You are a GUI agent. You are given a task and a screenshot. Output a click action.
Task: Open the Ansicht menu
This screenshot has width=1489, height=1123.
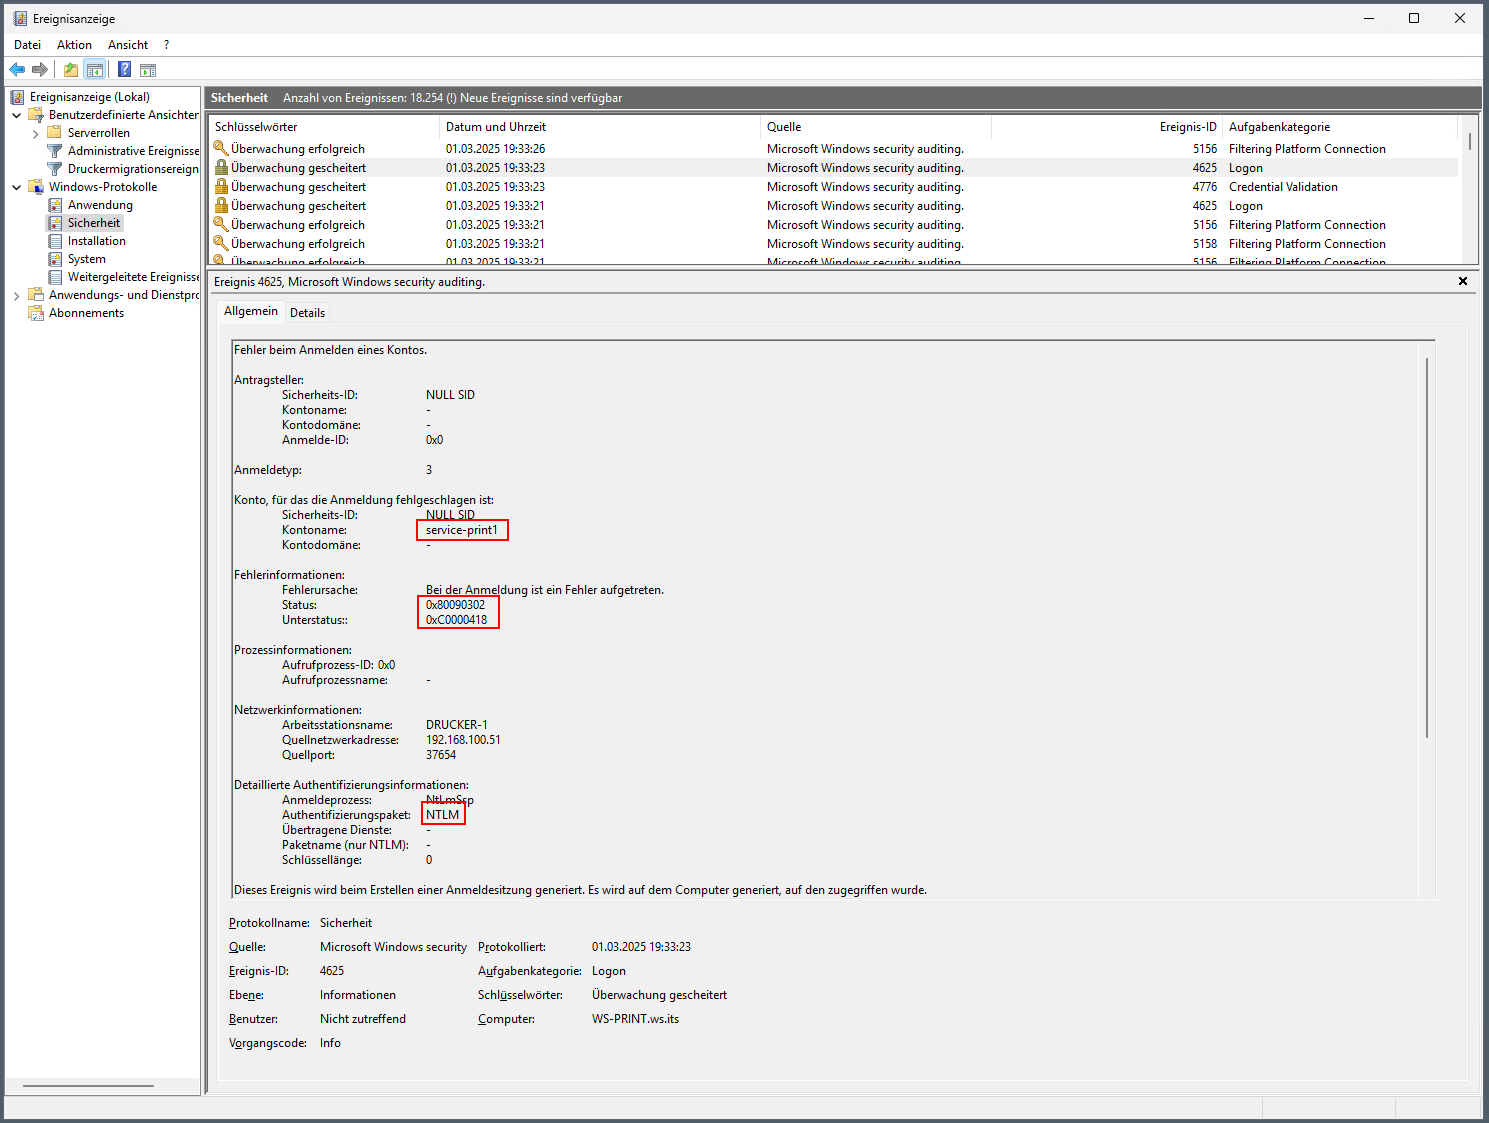(128, 45)
